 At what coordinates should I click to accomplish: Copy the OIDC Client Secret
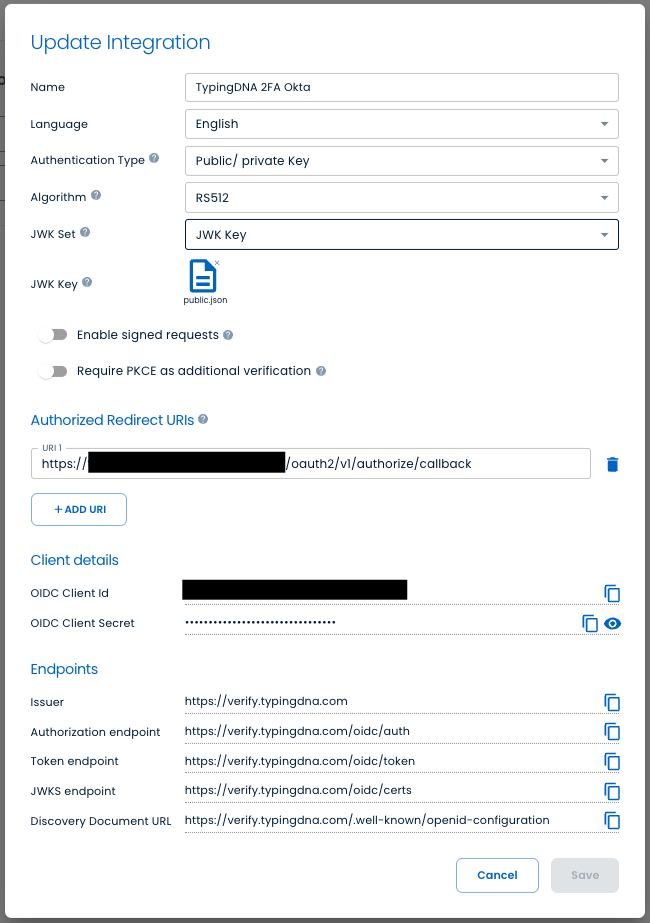pos(590,623)
